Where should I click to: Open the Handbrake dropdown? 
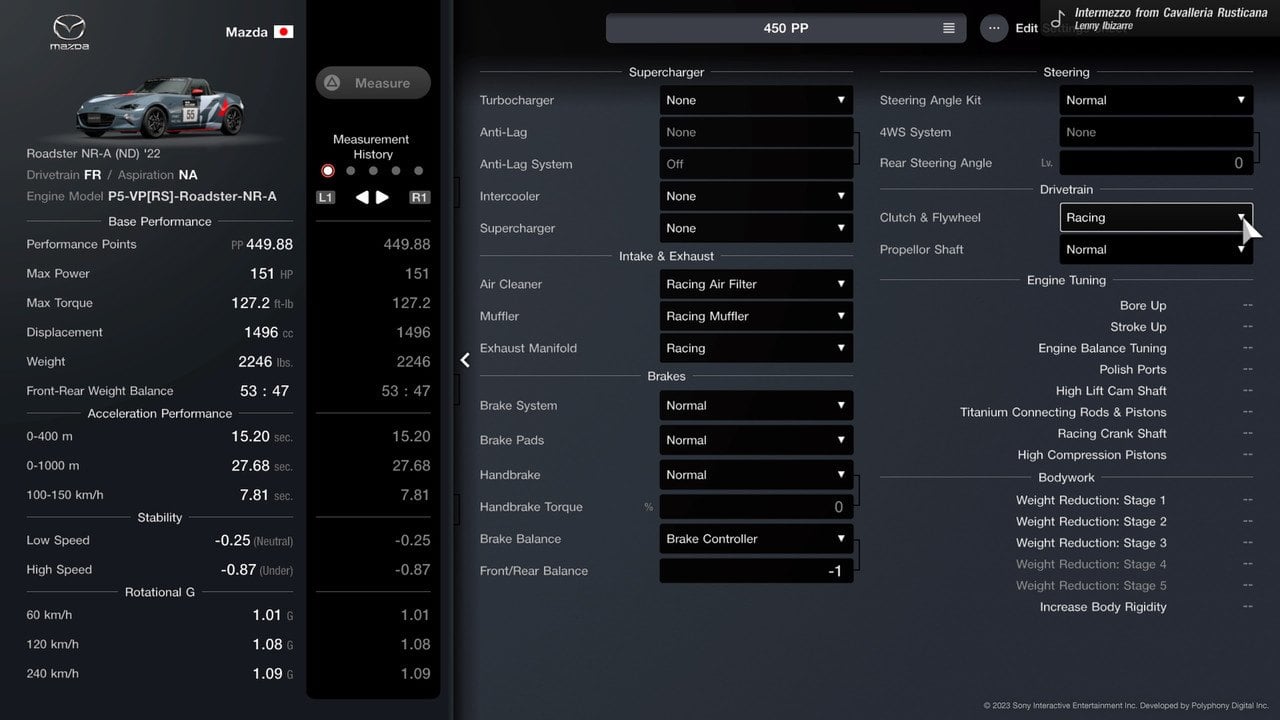point(756,475)
